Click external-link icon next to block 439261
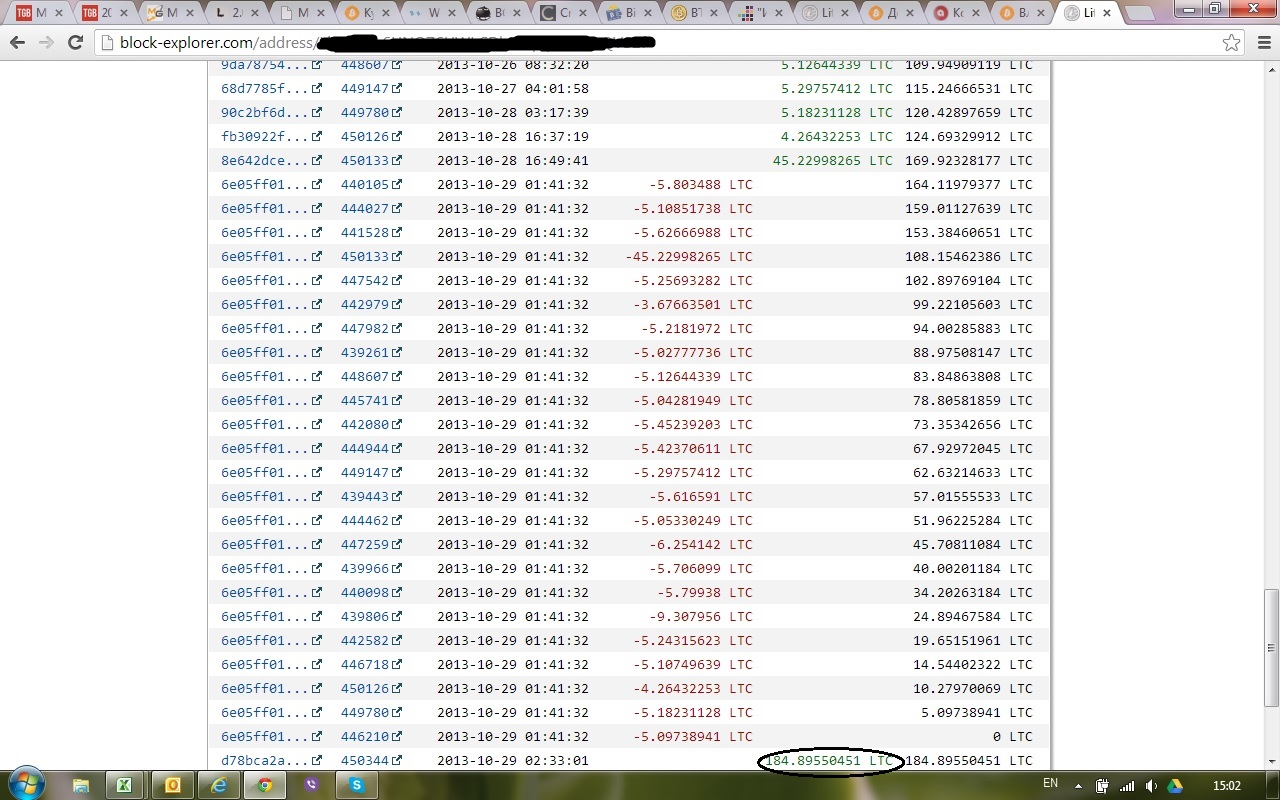1280x800 pixels. pyautogui.click(x=397, y=352)
